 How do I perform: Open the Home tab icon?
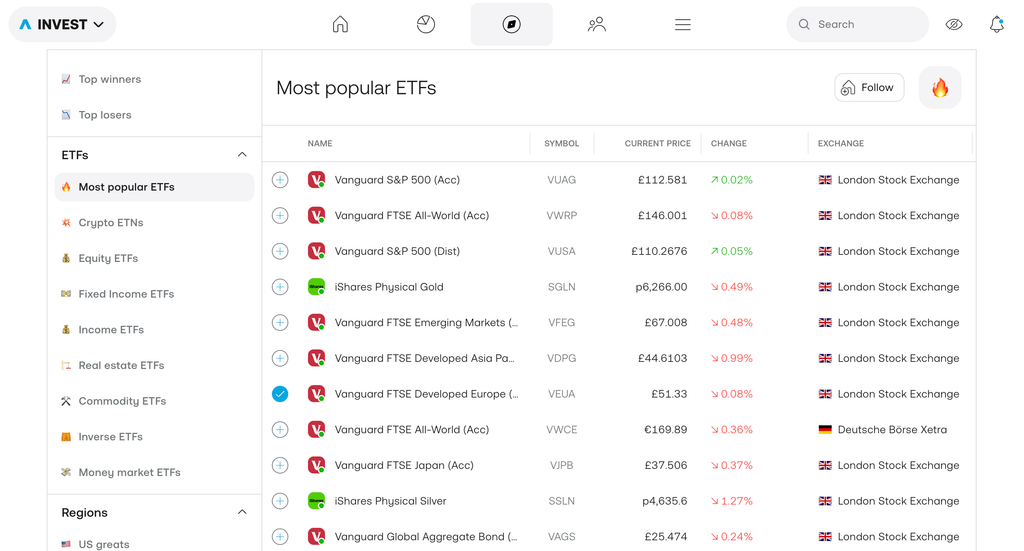[340, 24]
